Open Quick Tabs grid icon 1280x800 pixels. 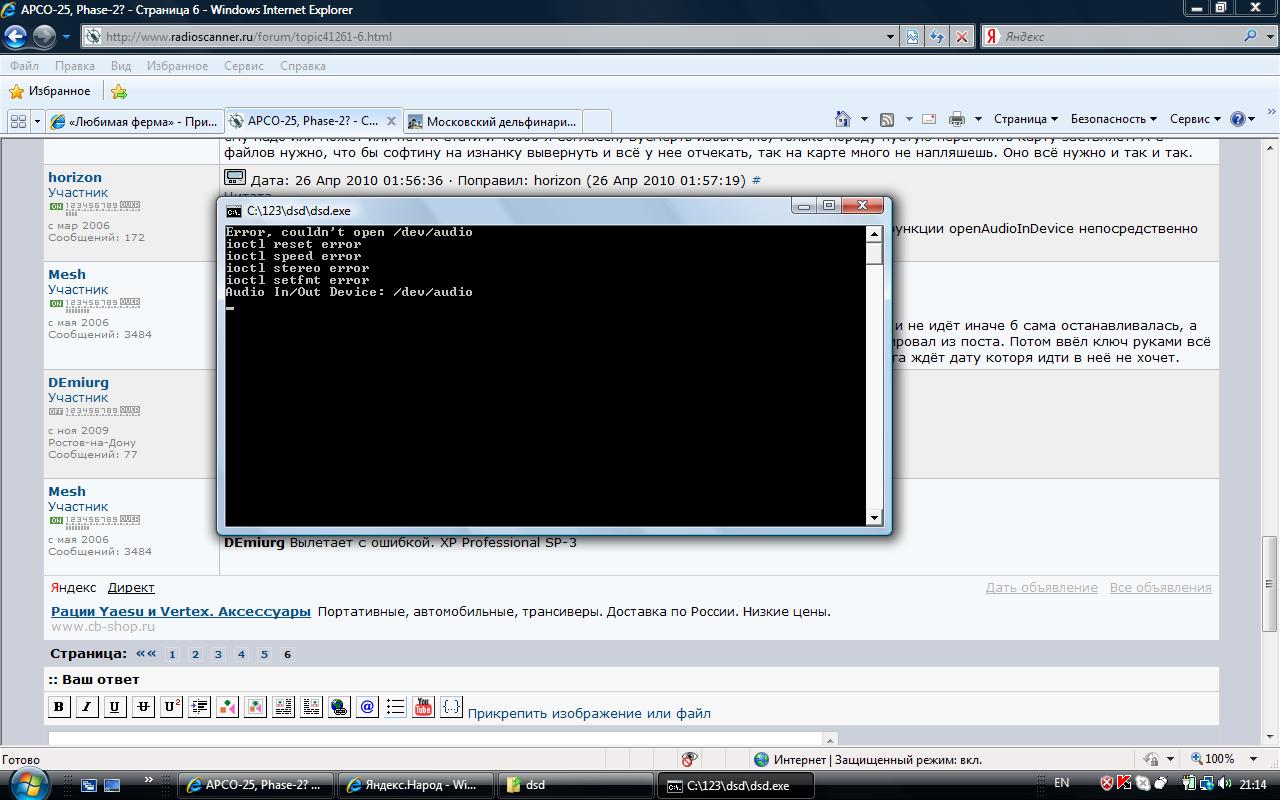[x=18, y=121]
